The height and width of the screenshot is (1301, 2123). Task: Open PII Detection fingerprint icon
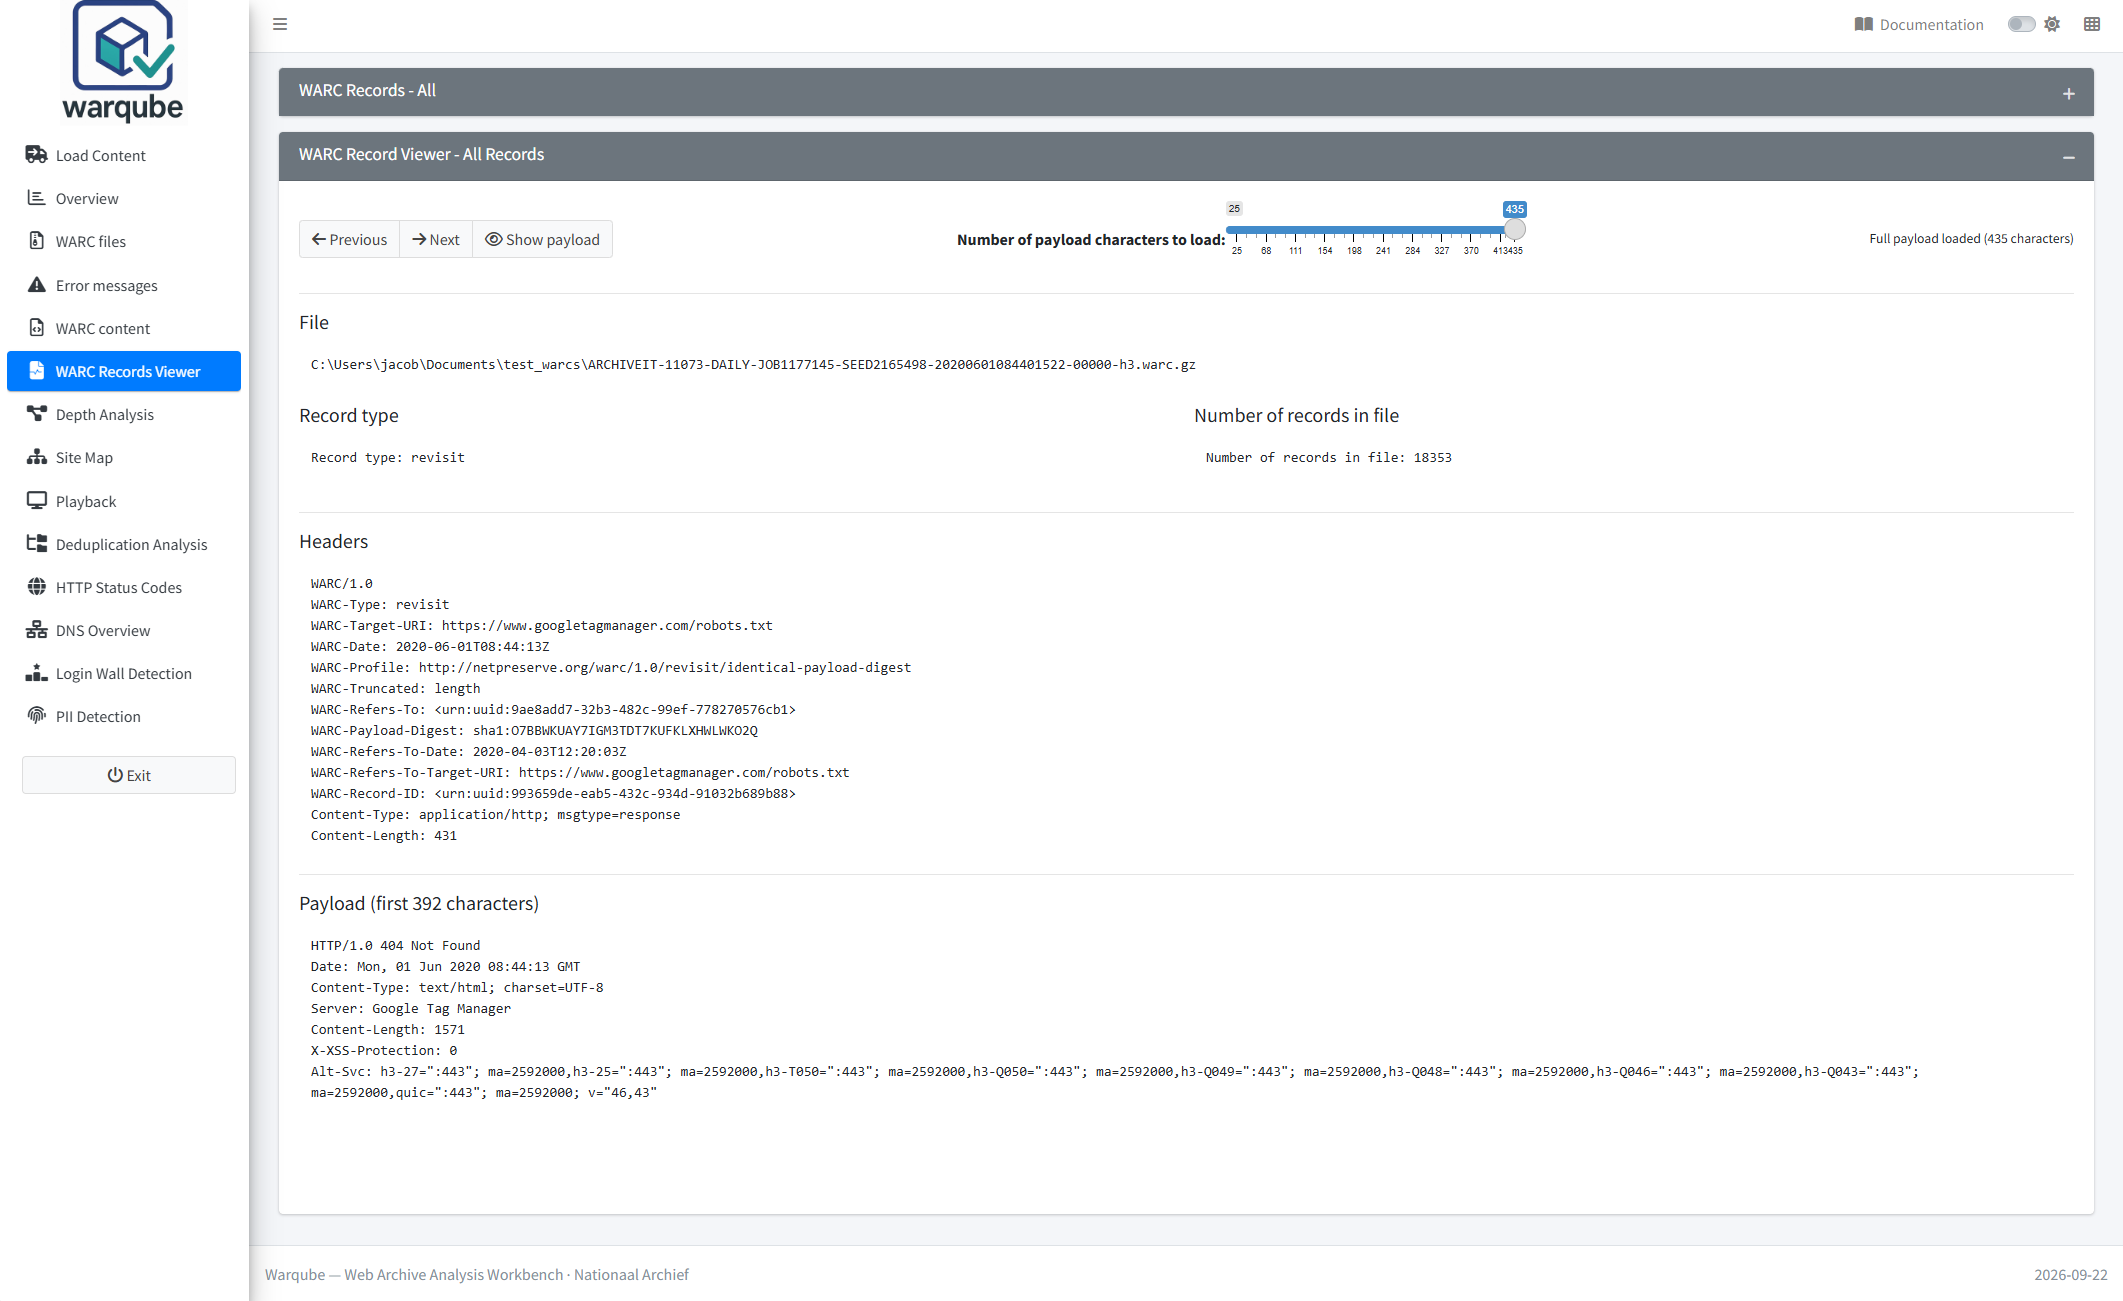[37, 716]
